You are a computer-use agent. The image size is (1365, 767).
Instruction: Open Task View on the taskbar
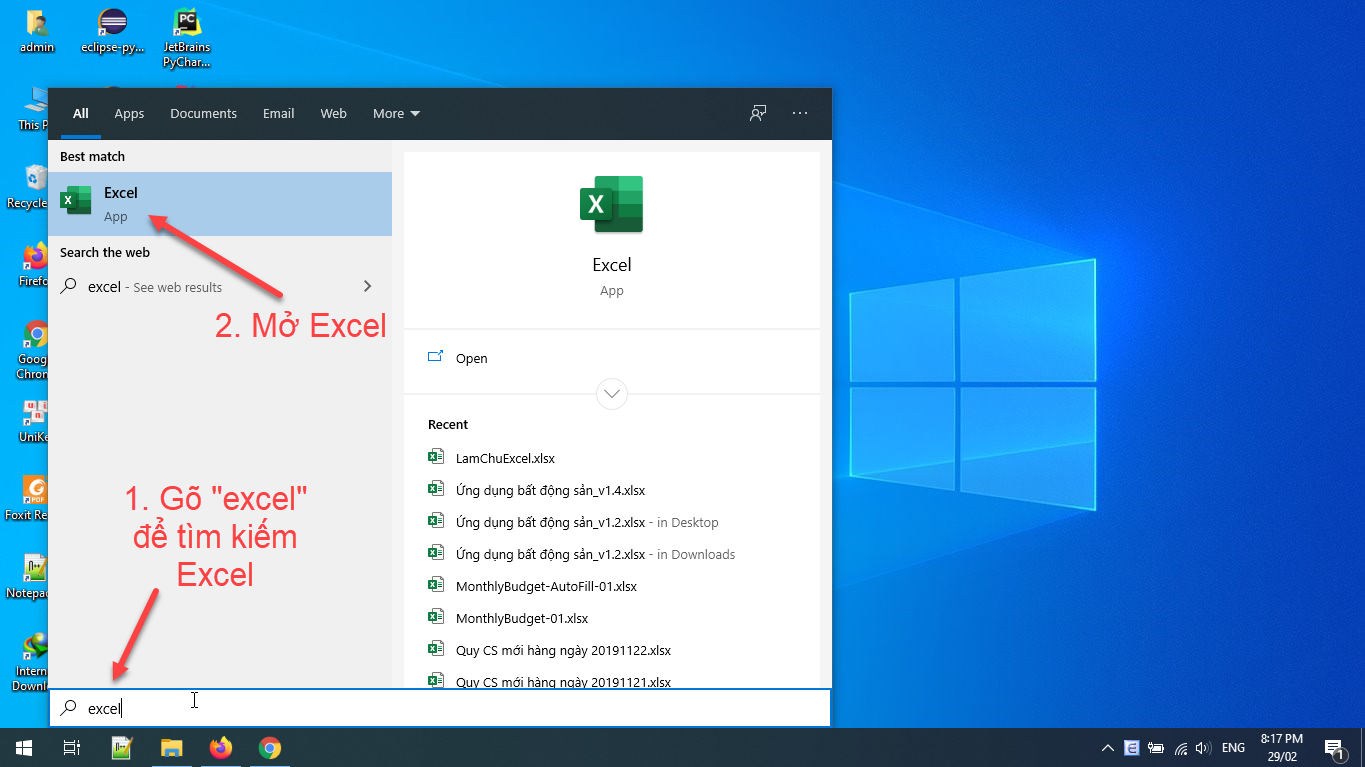(x=72, y=747)
